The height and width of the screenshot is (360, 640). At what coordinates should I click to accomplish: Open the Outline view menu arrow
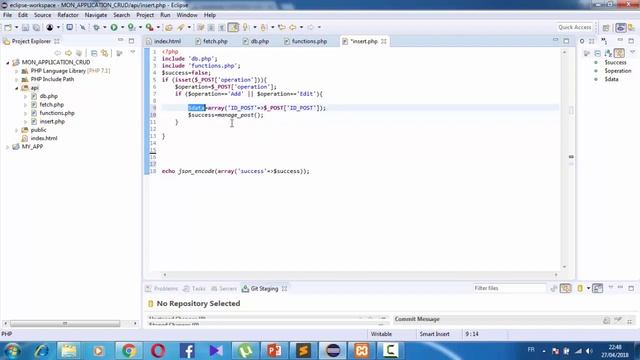pos(632,53)
